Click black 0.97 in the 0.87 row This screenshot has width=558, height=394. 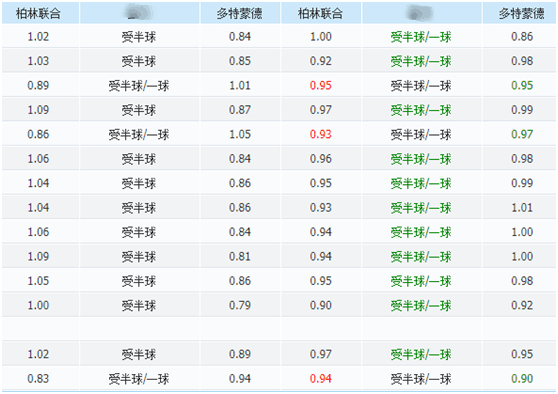tap(321, 110)
